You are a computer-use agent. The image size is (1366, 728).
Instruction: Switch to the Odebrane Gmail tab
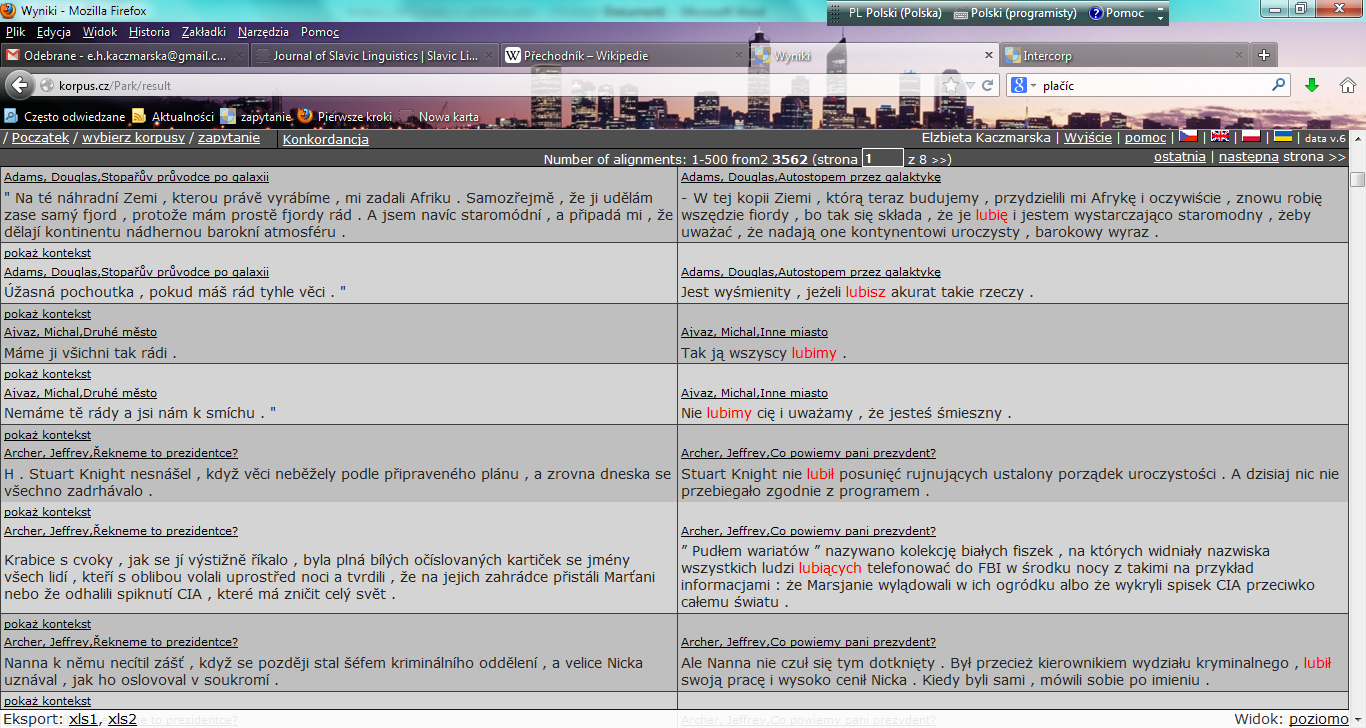pos(125,56)
